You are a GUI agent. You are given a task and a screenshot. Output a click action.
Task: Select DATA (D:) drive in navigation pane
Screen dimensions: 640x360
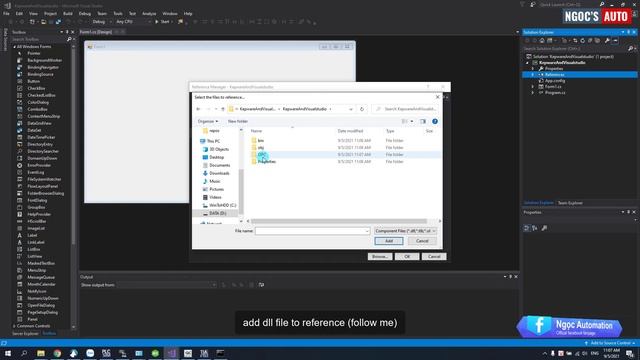tap(217, 213)
